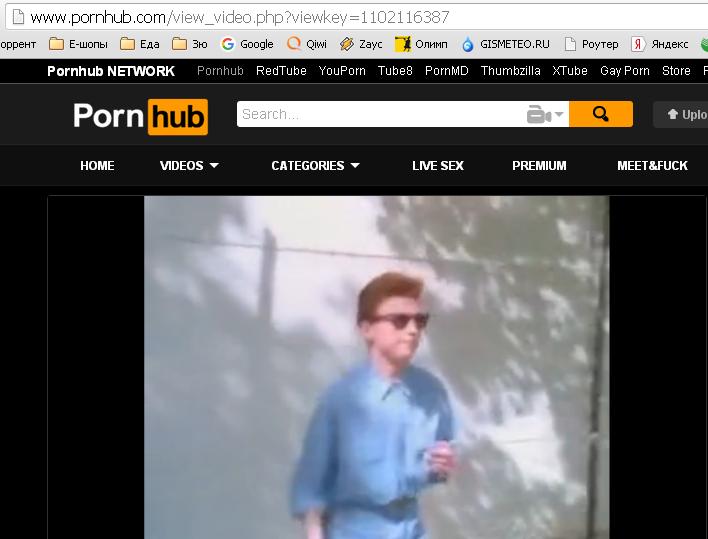This screenshot has height=539, width=708.
Task: Open the Zayc bookmark
Action: click(x=361, y=44)
